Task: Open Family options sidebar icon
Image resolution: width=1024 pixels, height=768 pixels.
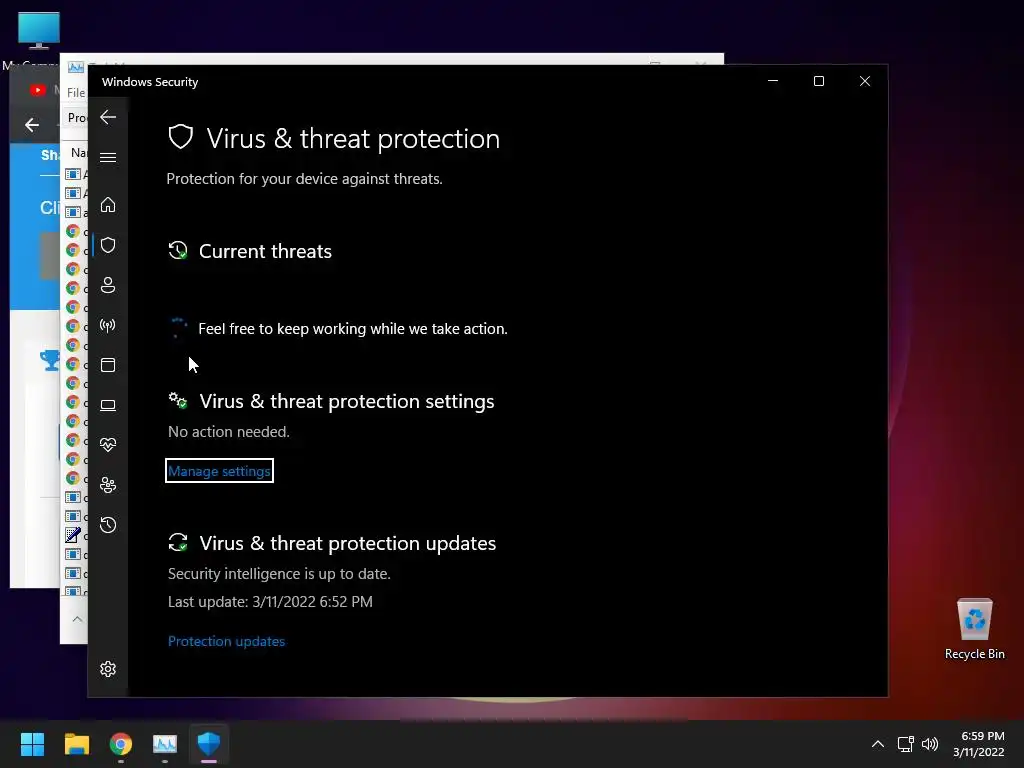Action: (108, 485)
